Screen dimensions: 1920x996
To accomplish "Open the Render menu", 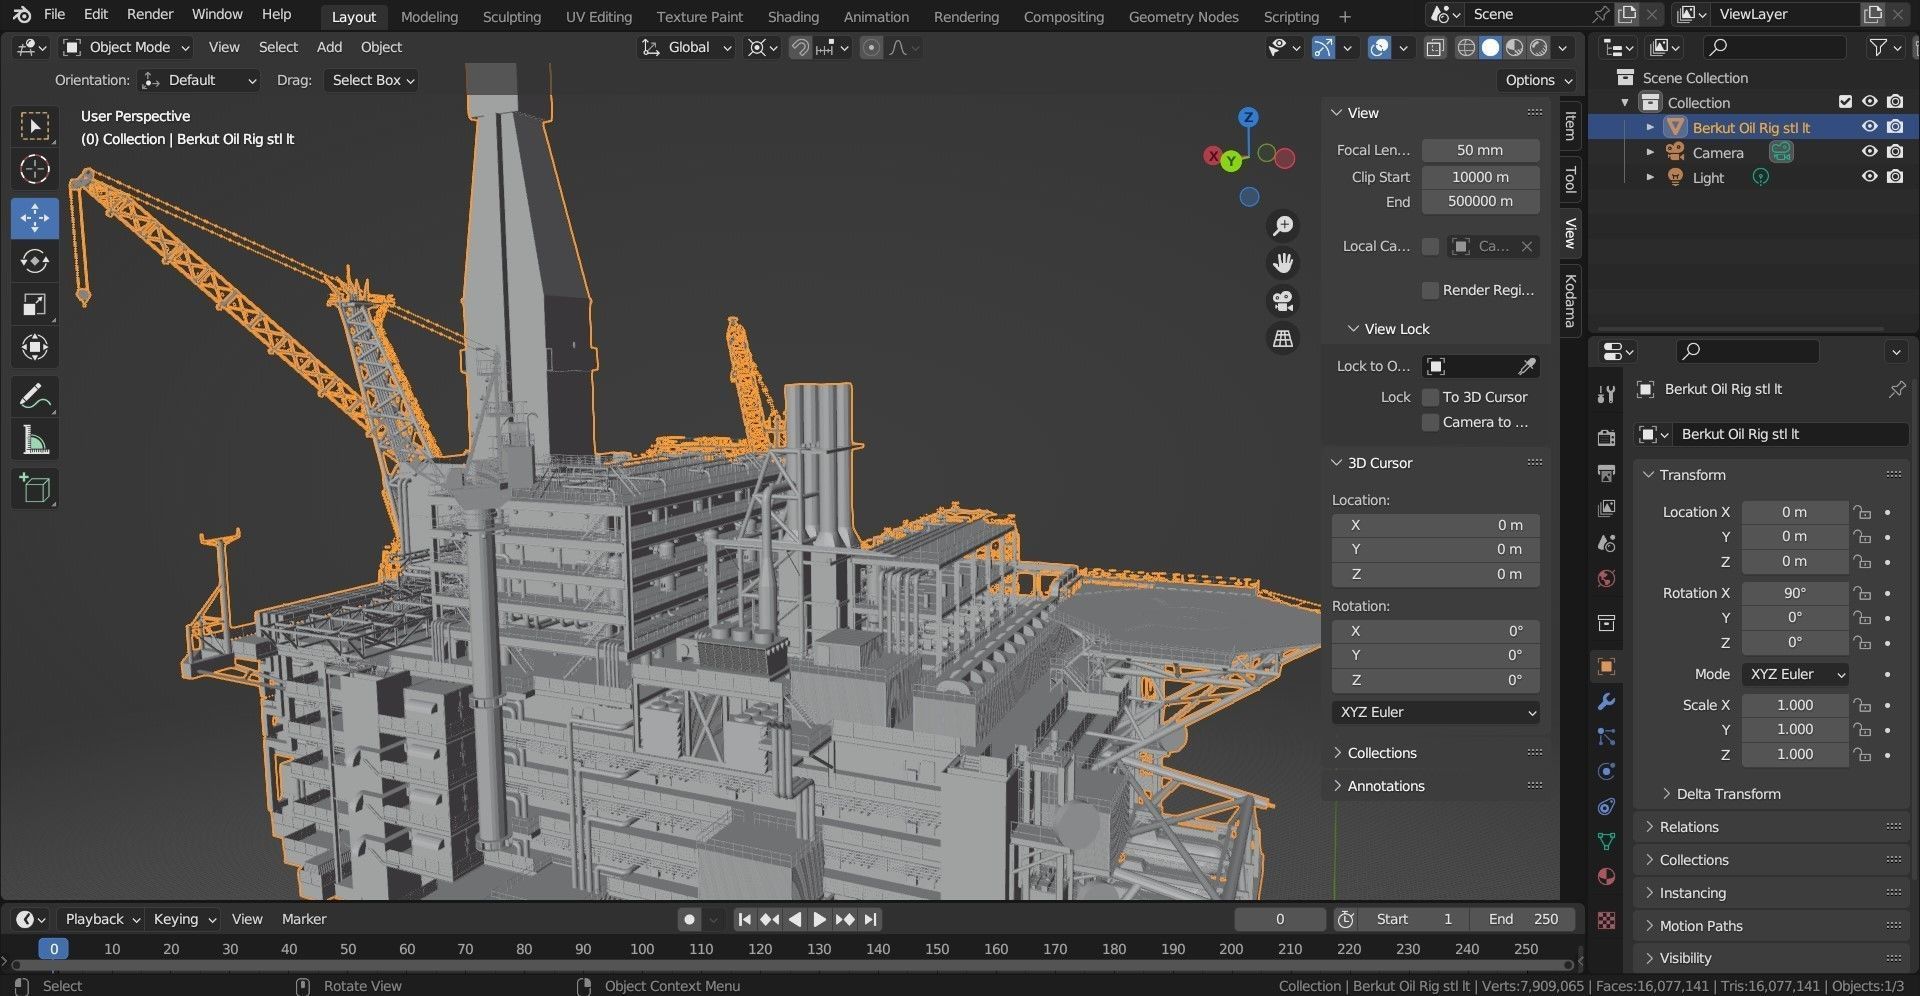I will coord(150,14).
